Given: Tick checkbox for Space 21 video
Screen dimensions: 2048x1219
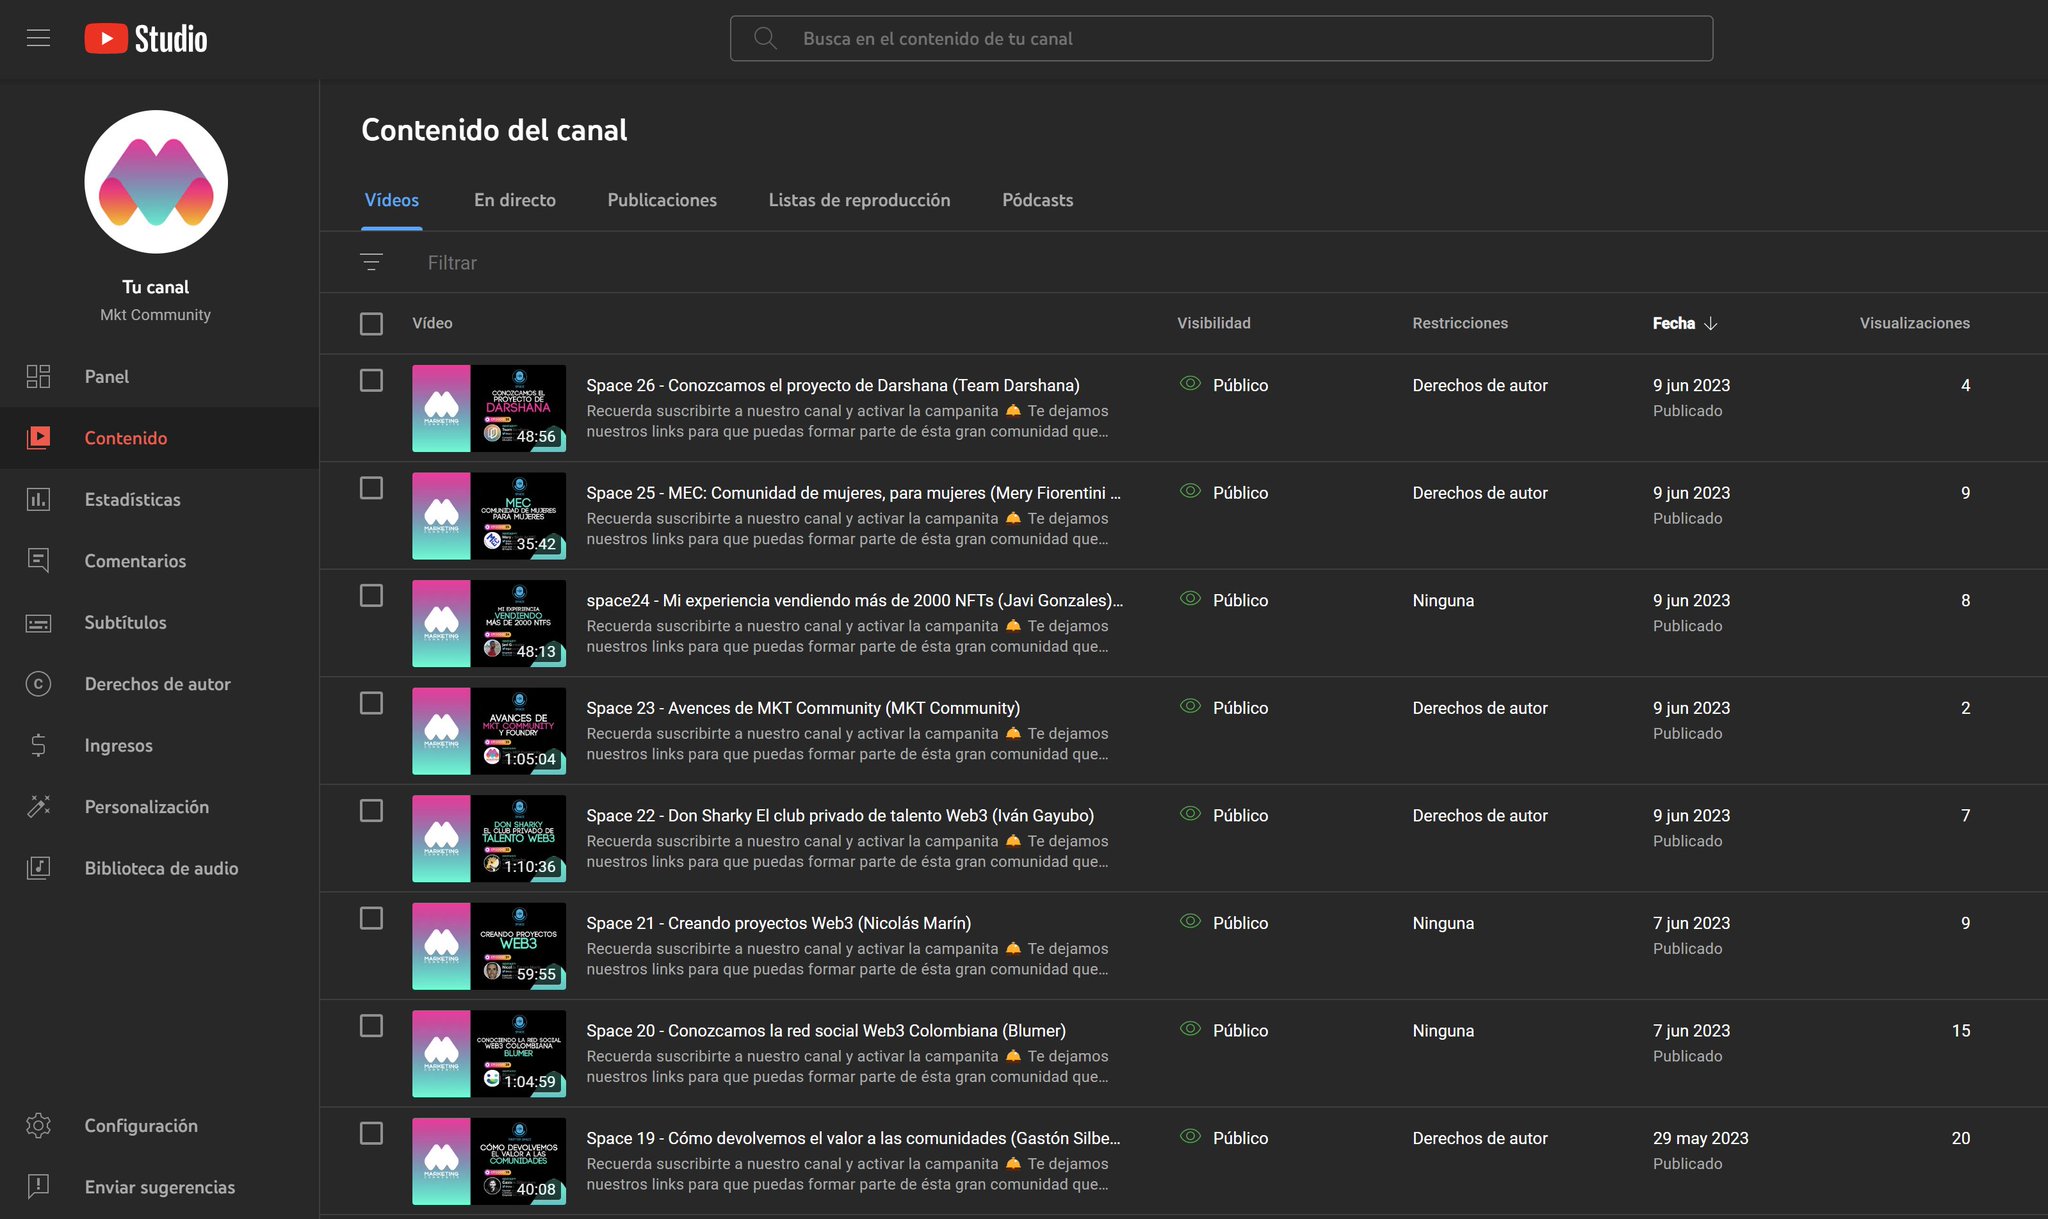Looking at the screenshot, I should click(x=371, y=918).
